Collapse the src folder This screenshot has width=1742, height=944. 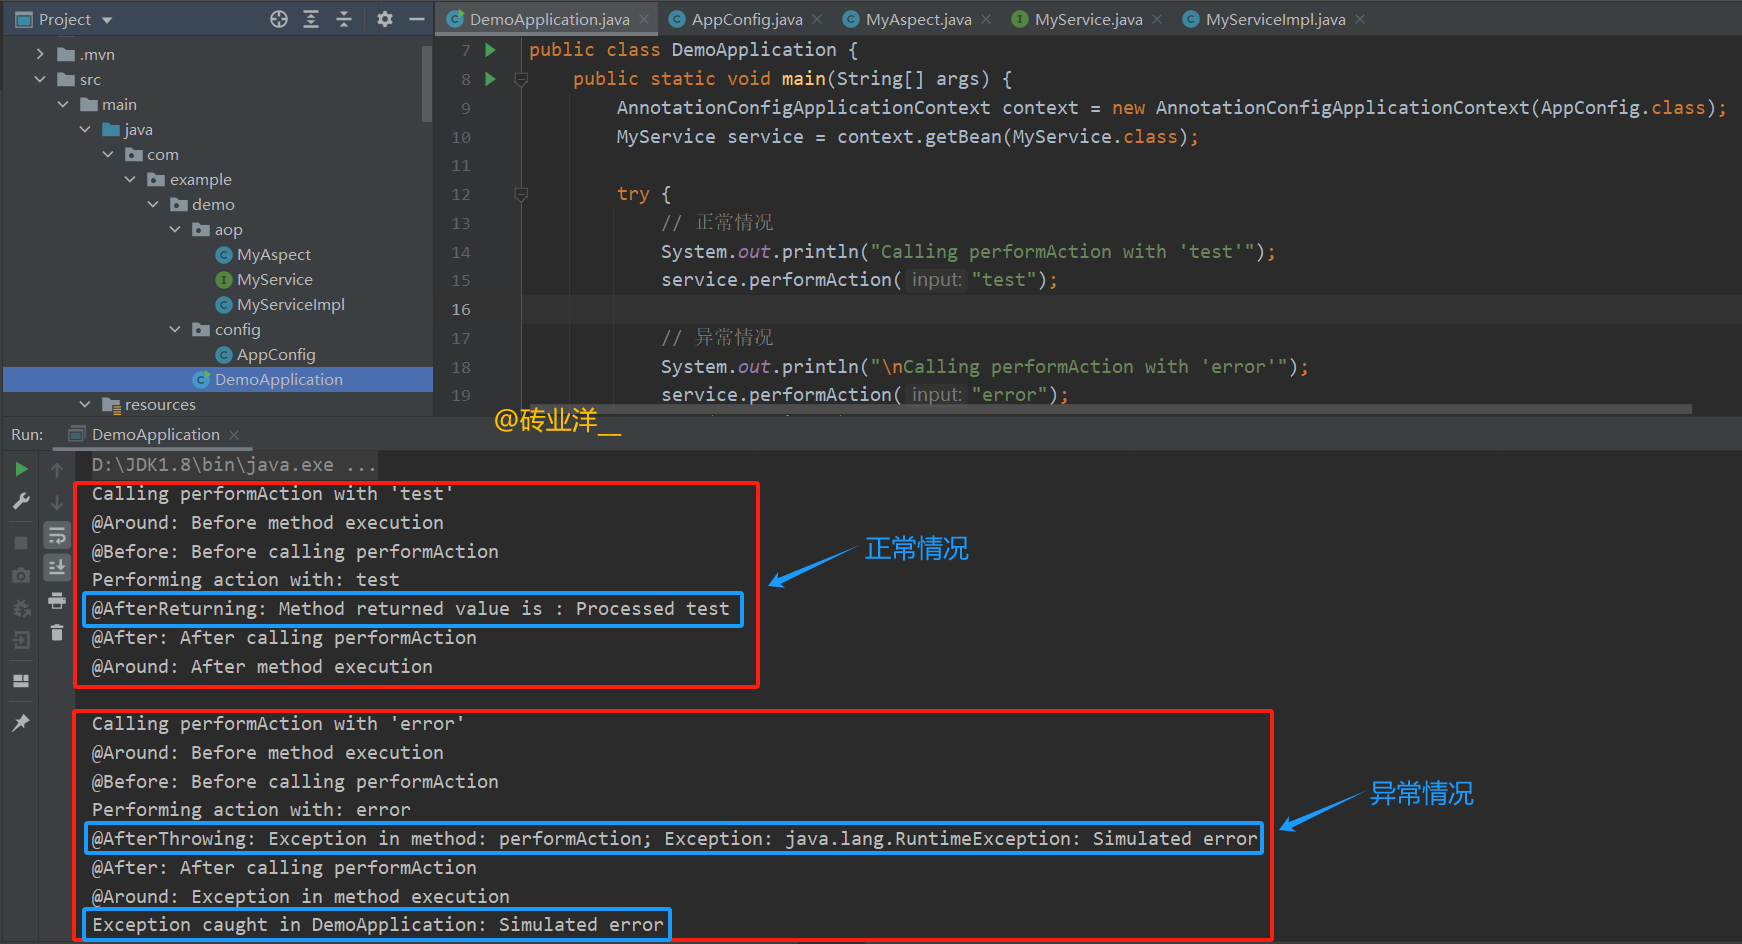click(40, 79)
